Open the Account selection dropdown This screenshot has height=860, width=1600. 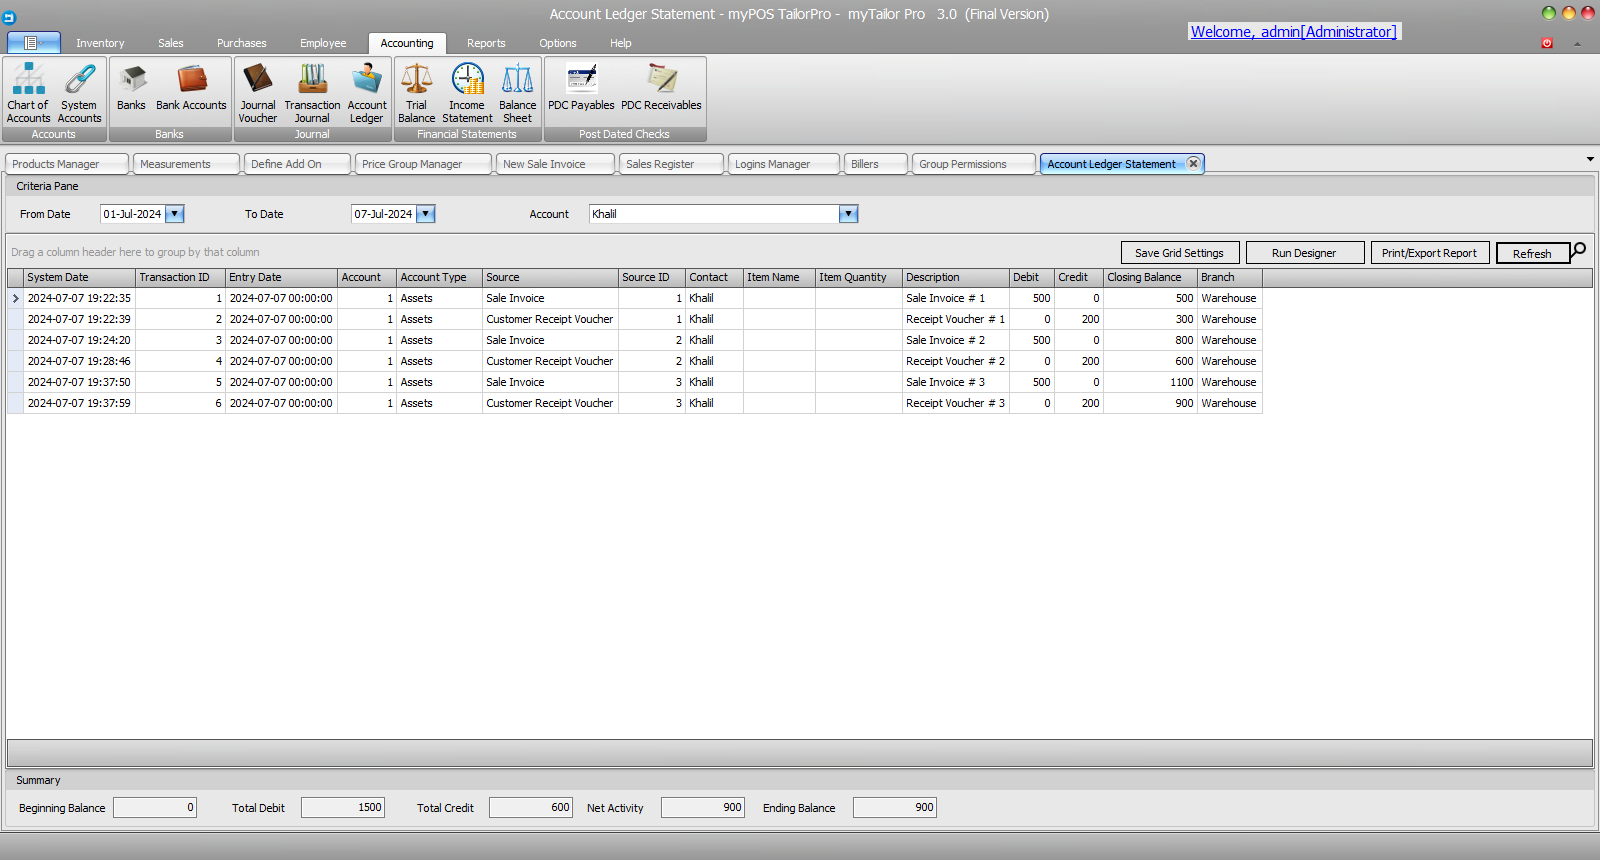tap(848, 214)
